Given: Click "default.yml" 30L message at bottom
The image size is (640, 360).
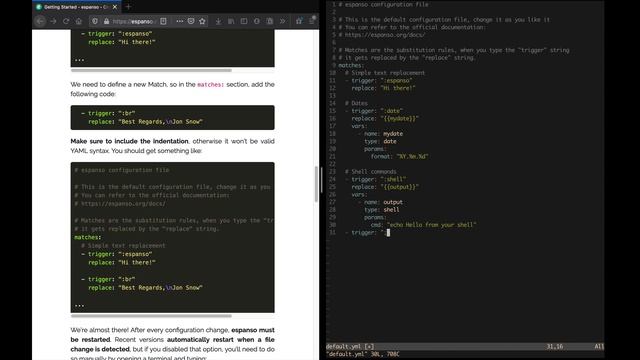Looking at the screenshot, I should pos(362,354).
